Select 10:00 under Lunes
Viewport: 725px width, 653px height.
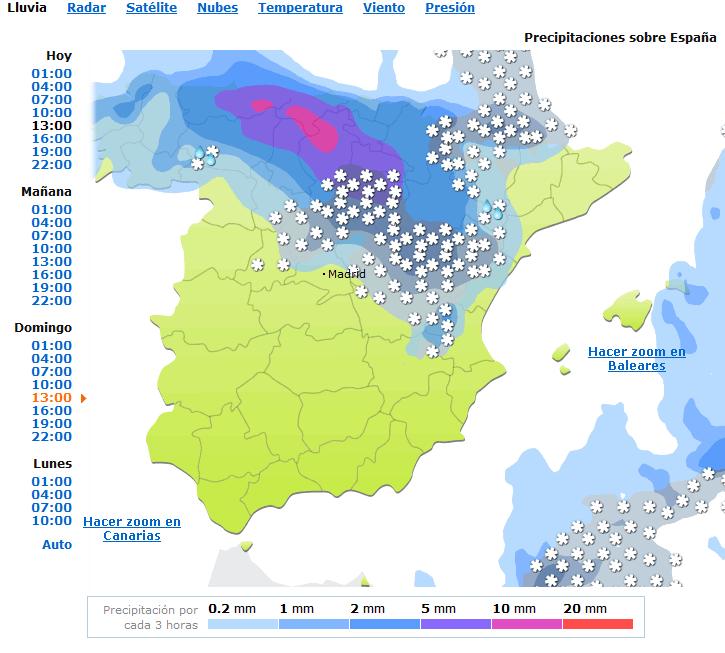click(51, 521)
